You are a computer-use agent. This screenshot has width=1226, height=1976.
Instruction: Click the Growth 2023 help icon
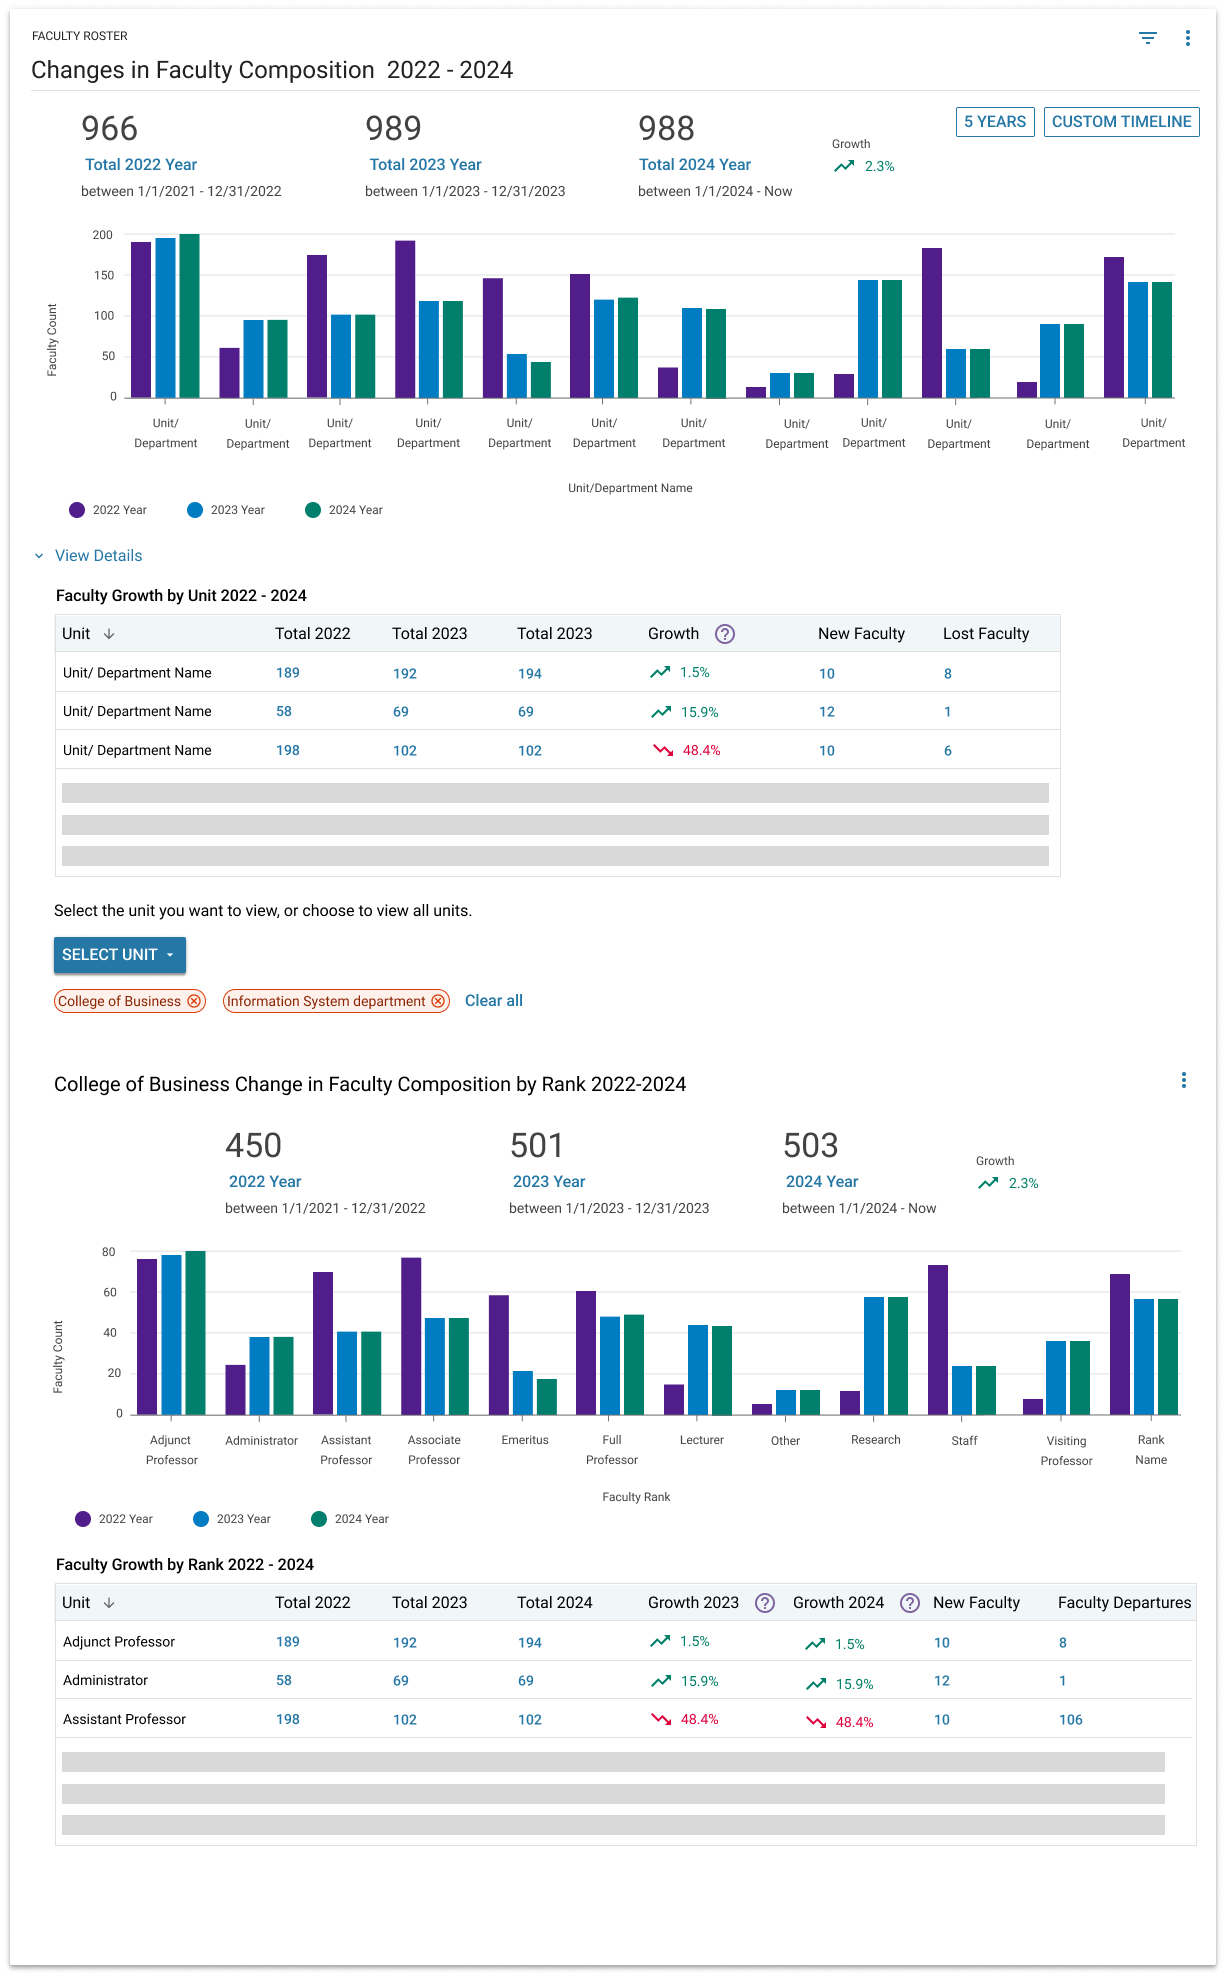pos(764,1603)
